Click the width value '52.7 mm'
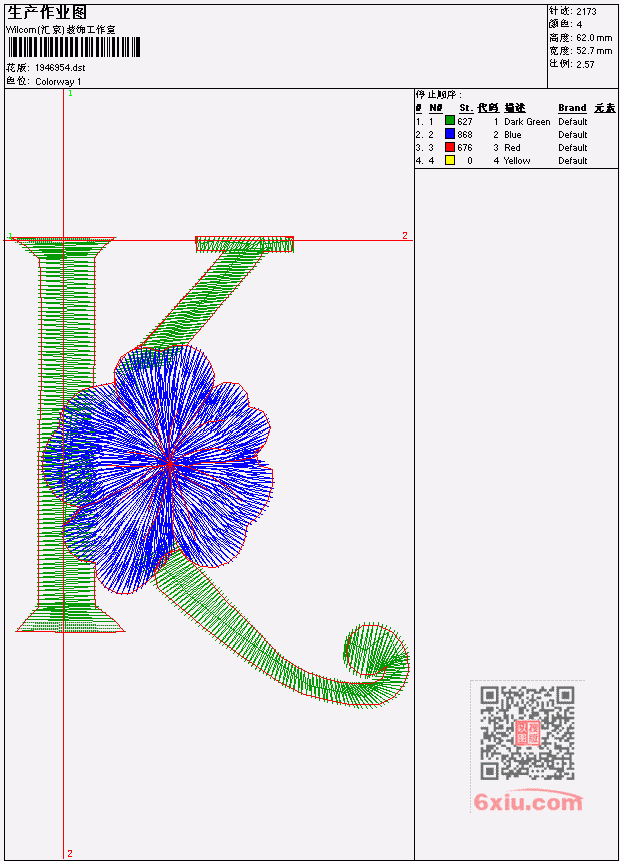The width and height of the screenshot is (620, 861). 594,51
